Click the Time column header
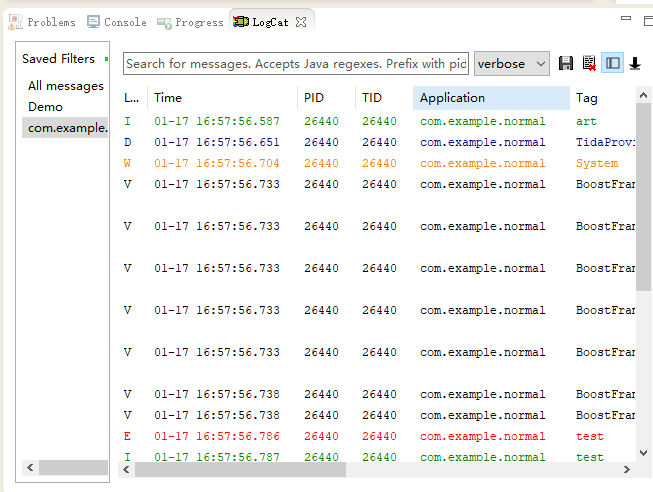Viewport: 653px width, 492px height. click(222, 98)
